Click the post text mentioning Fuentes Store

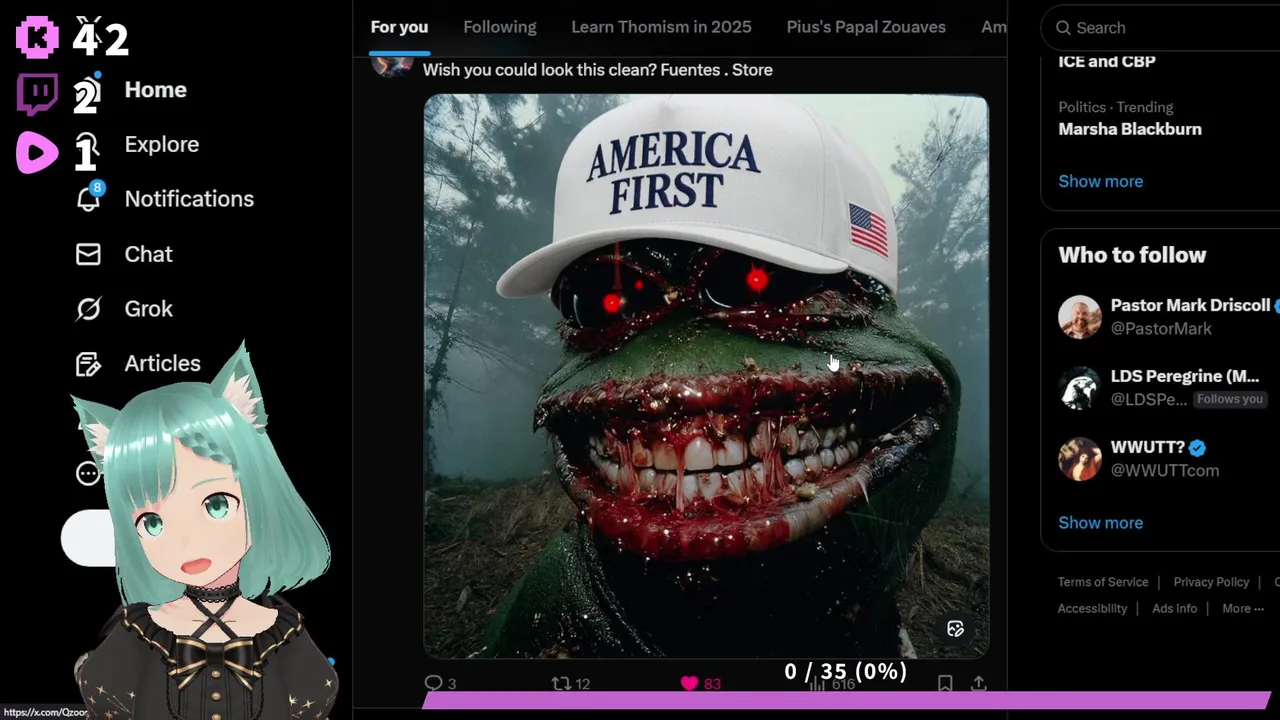point(598,70)
